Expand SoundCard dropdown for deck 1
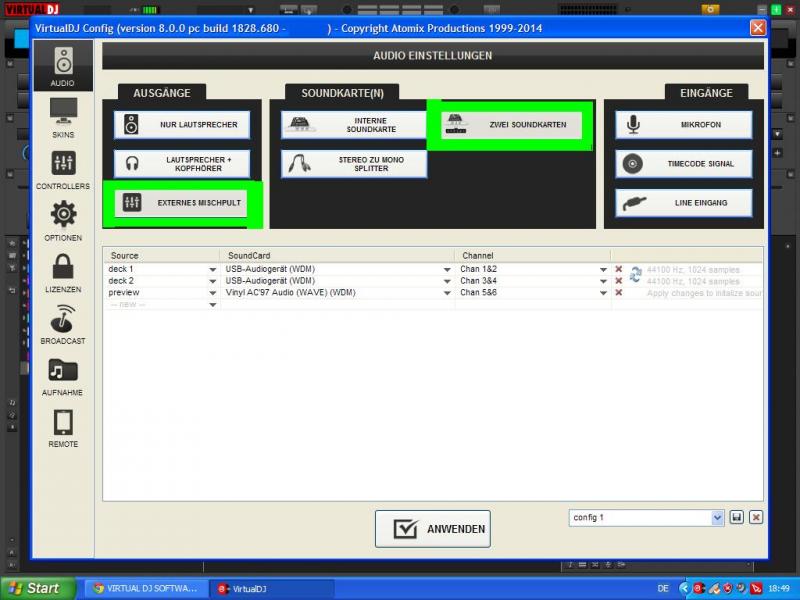Image resolution: width=800 pixels, height=600 pixels. pos(447,269)
